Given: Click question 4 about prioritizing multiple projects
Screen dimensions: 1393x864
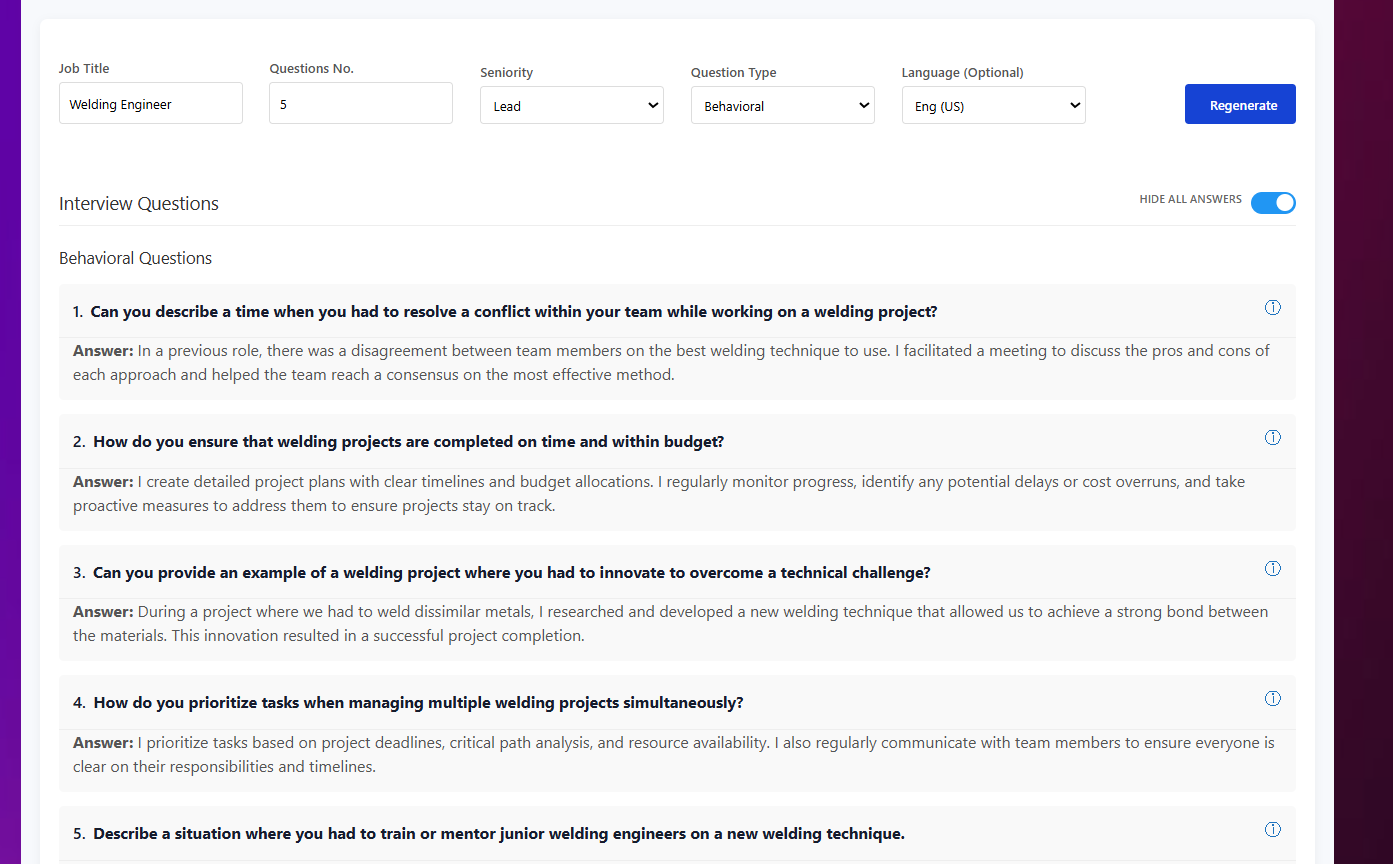Looking at the screenshot, I should 408,703.
